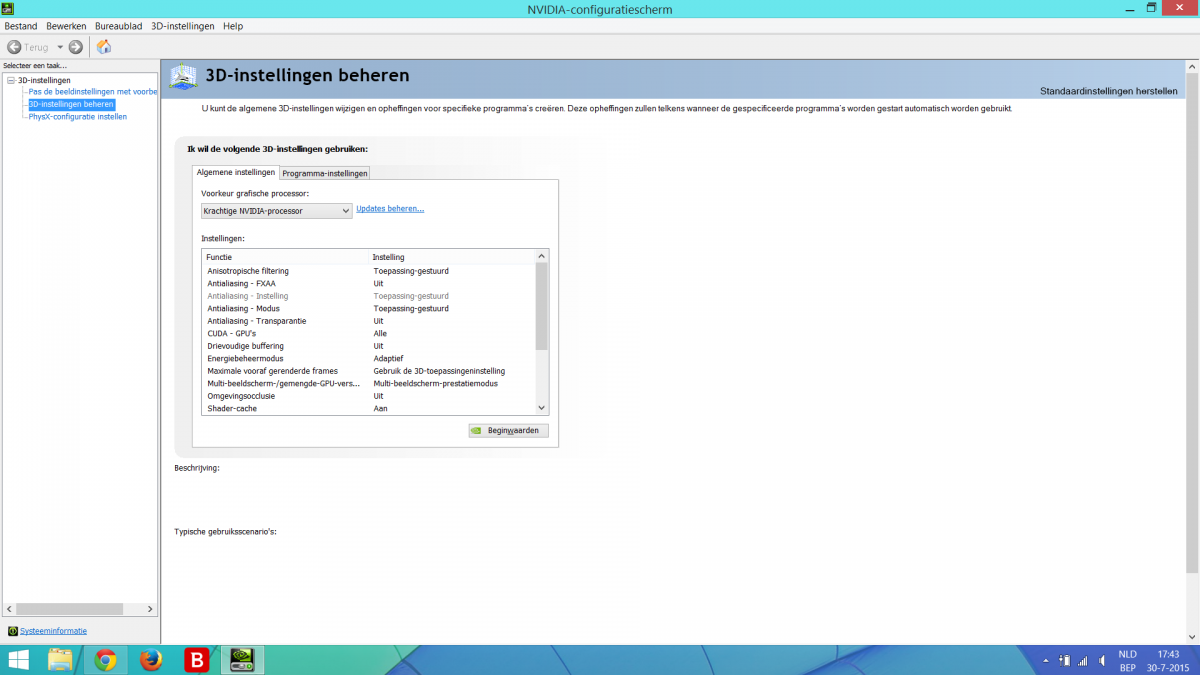Click the 3D settings header icon
Image resolution: width=1200 pixels, height=675 pixels.
click(183, 77)
